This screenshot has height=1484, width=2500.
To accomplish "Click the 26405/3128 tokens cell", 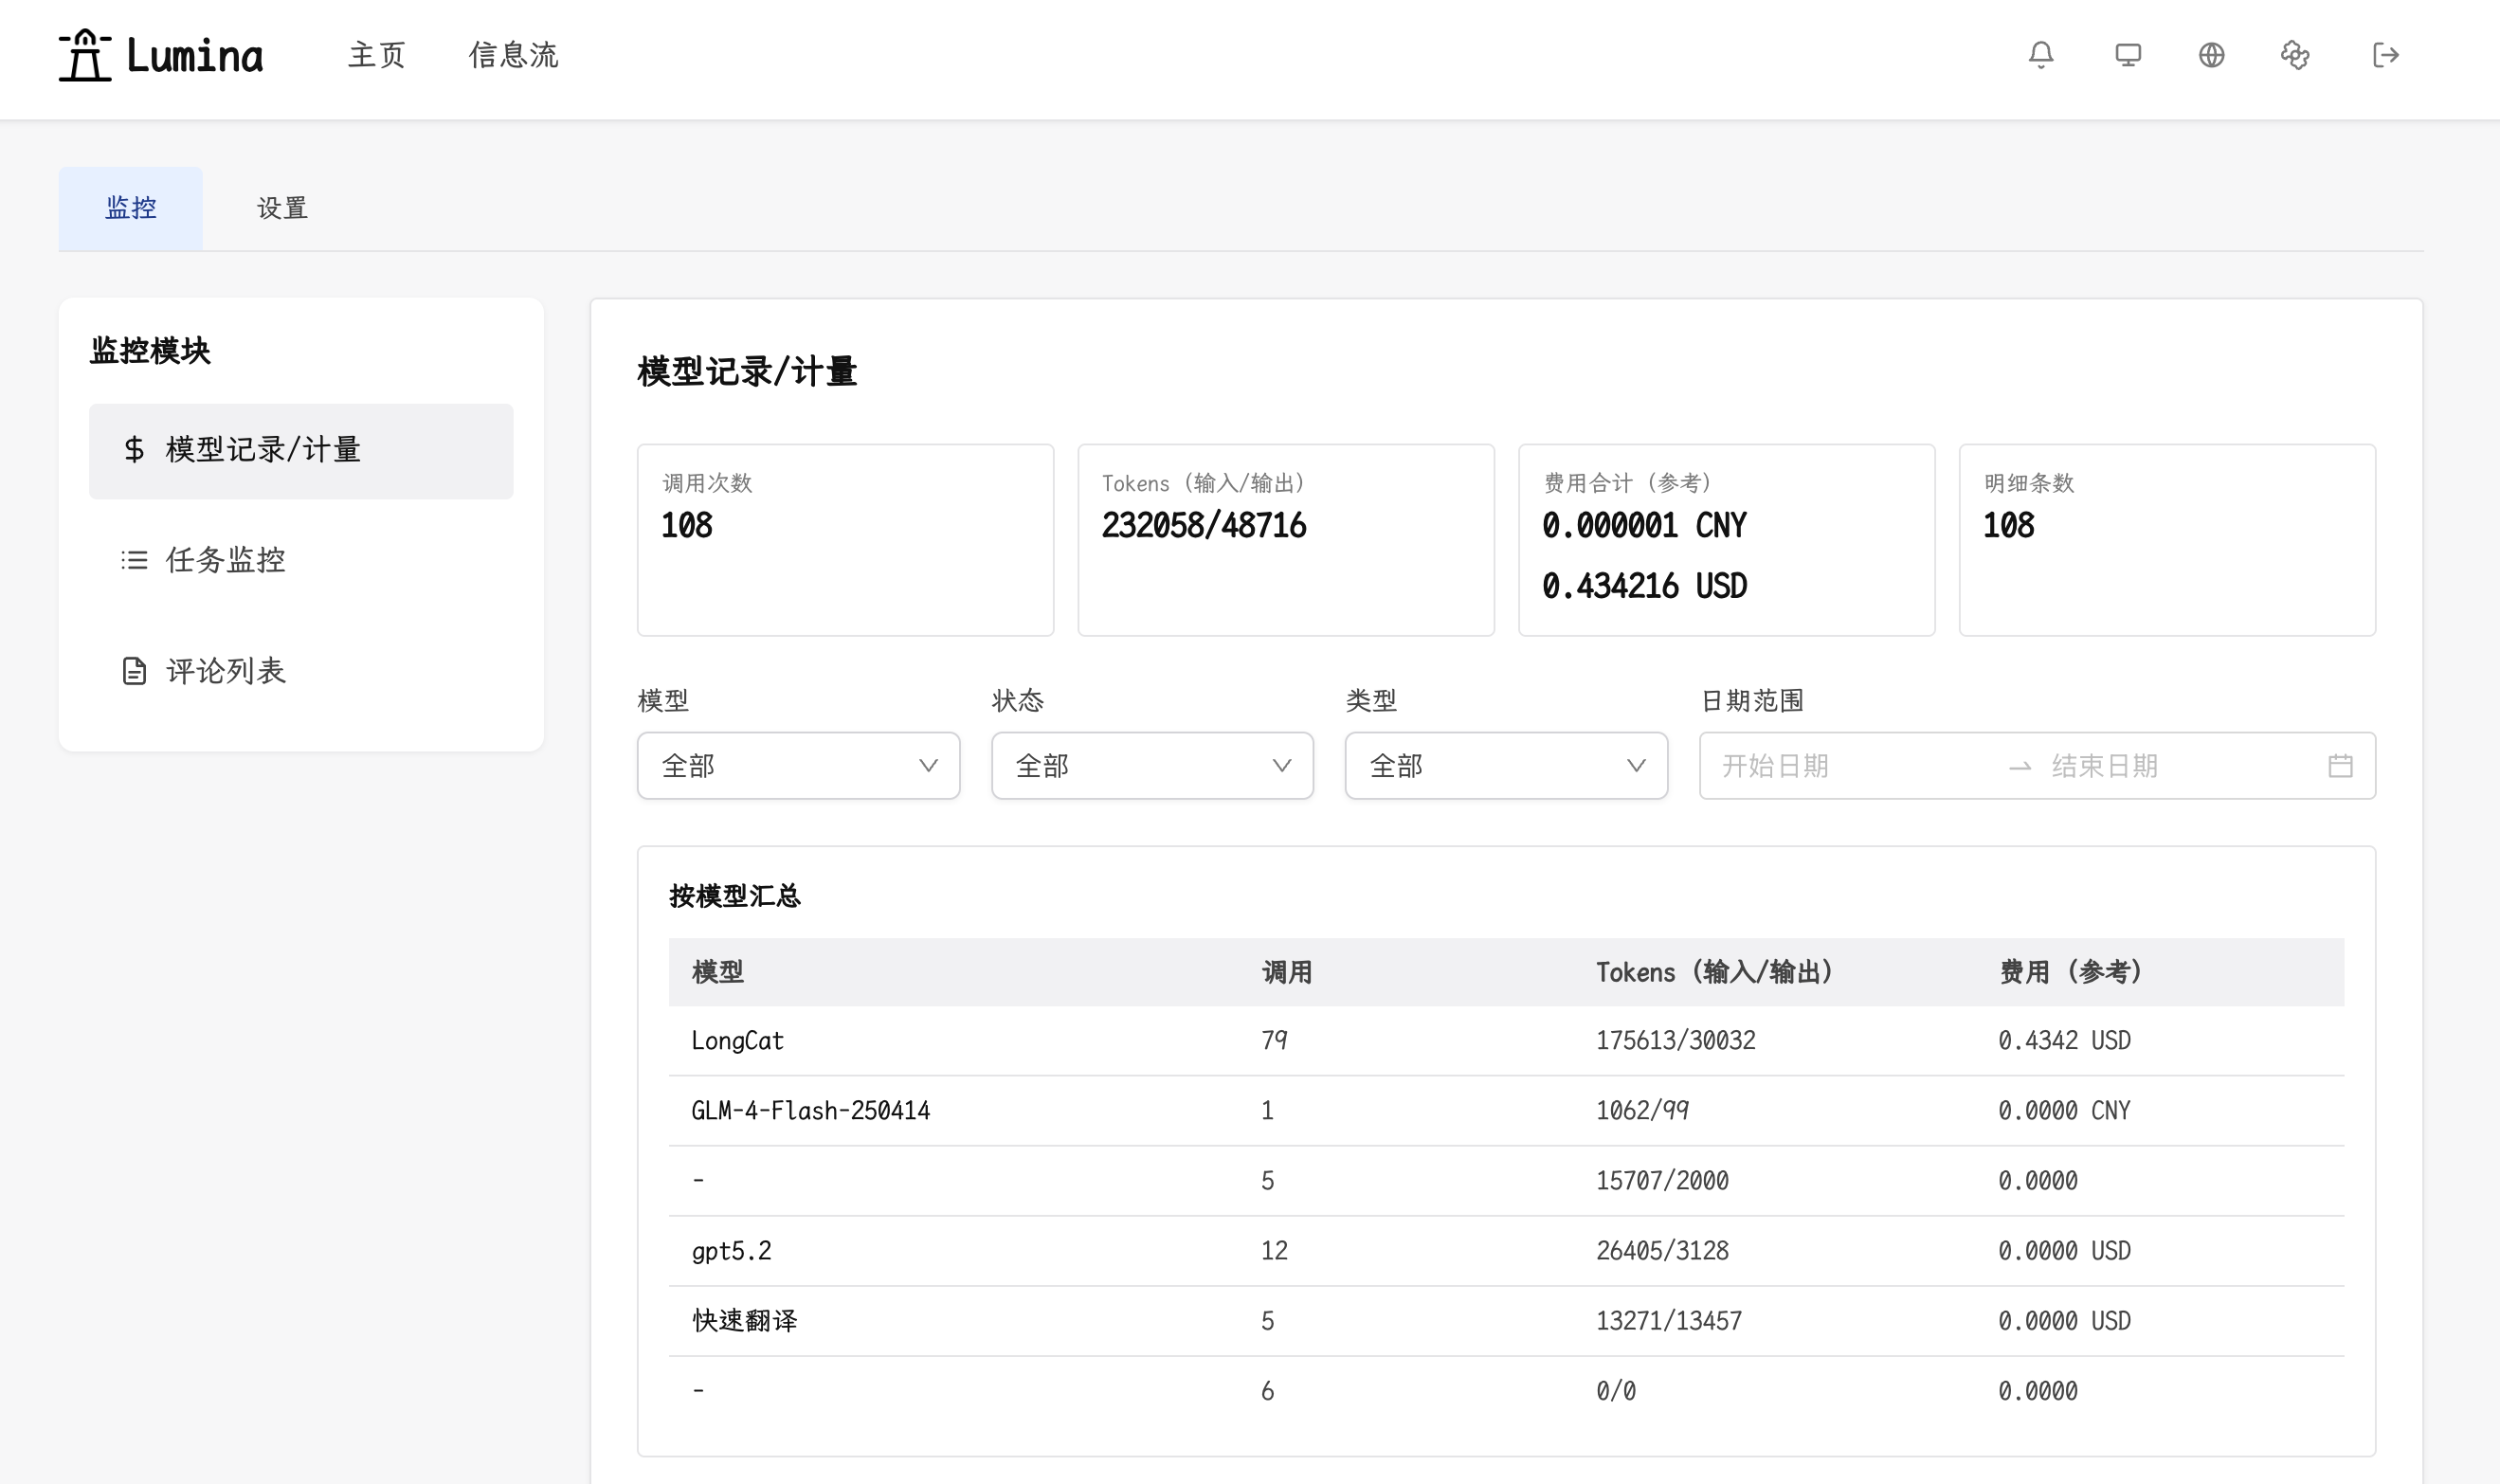I will pos(1662,1251).
